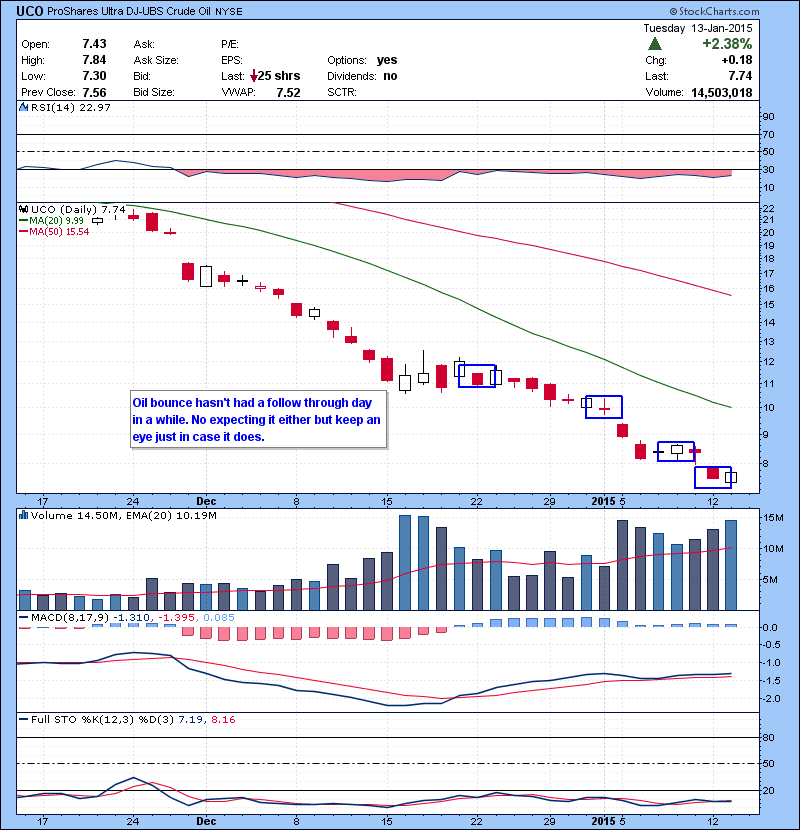Screen dimensions: 800x830
Task: Click the MACD histogram value 0.085
Action: point(219,617)
